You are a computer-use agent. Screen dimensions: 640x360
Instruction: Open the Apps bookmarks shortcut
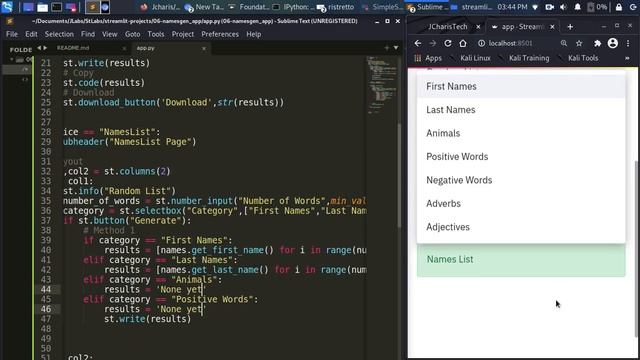pyautogui.click(x=428, y=58)
